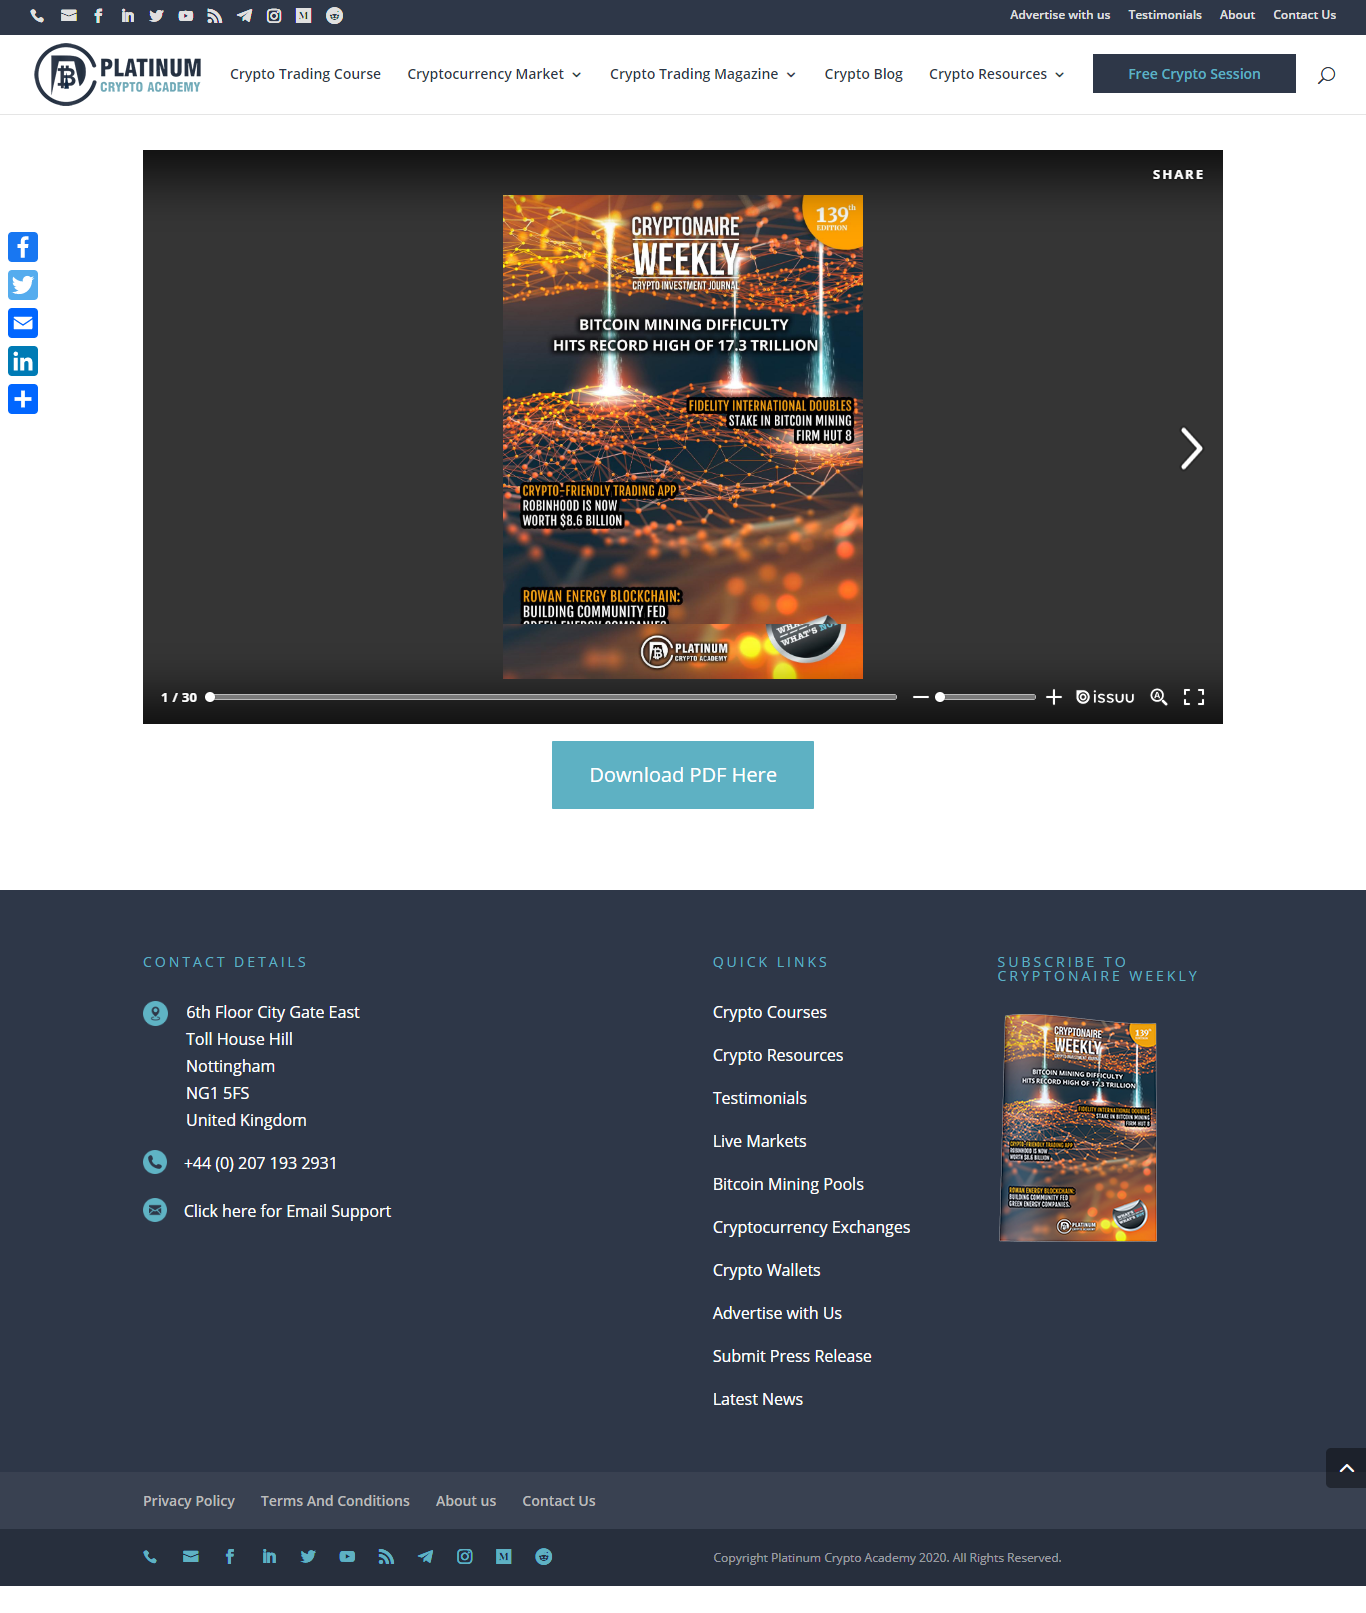The height and width of the screenshot is (1613, 1366).
Task: Open more share options plus button
Action: tap(23, 399)
